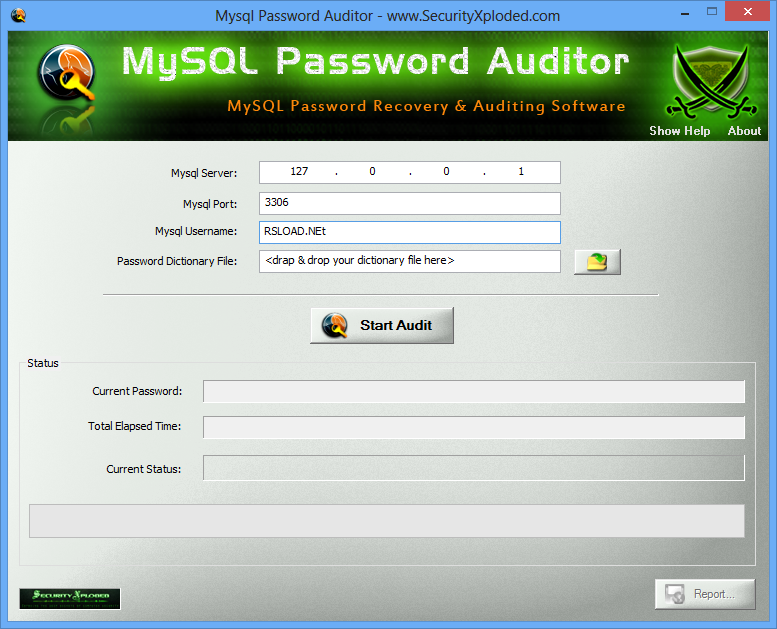
Task: Click the Mysql Server label
Action: 204,173
